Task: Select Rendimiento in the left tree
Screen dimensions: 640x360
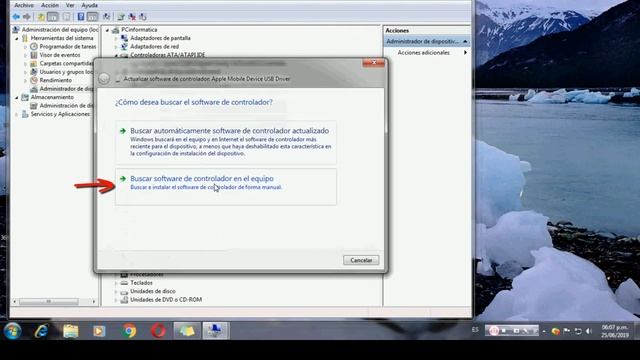Action: point(56,80)
